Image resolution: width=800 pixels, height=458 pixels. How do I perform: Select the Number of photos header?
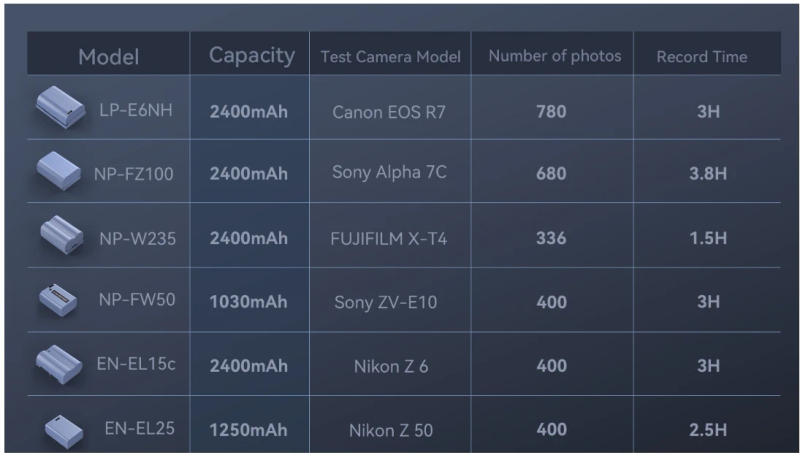point(554,57)
